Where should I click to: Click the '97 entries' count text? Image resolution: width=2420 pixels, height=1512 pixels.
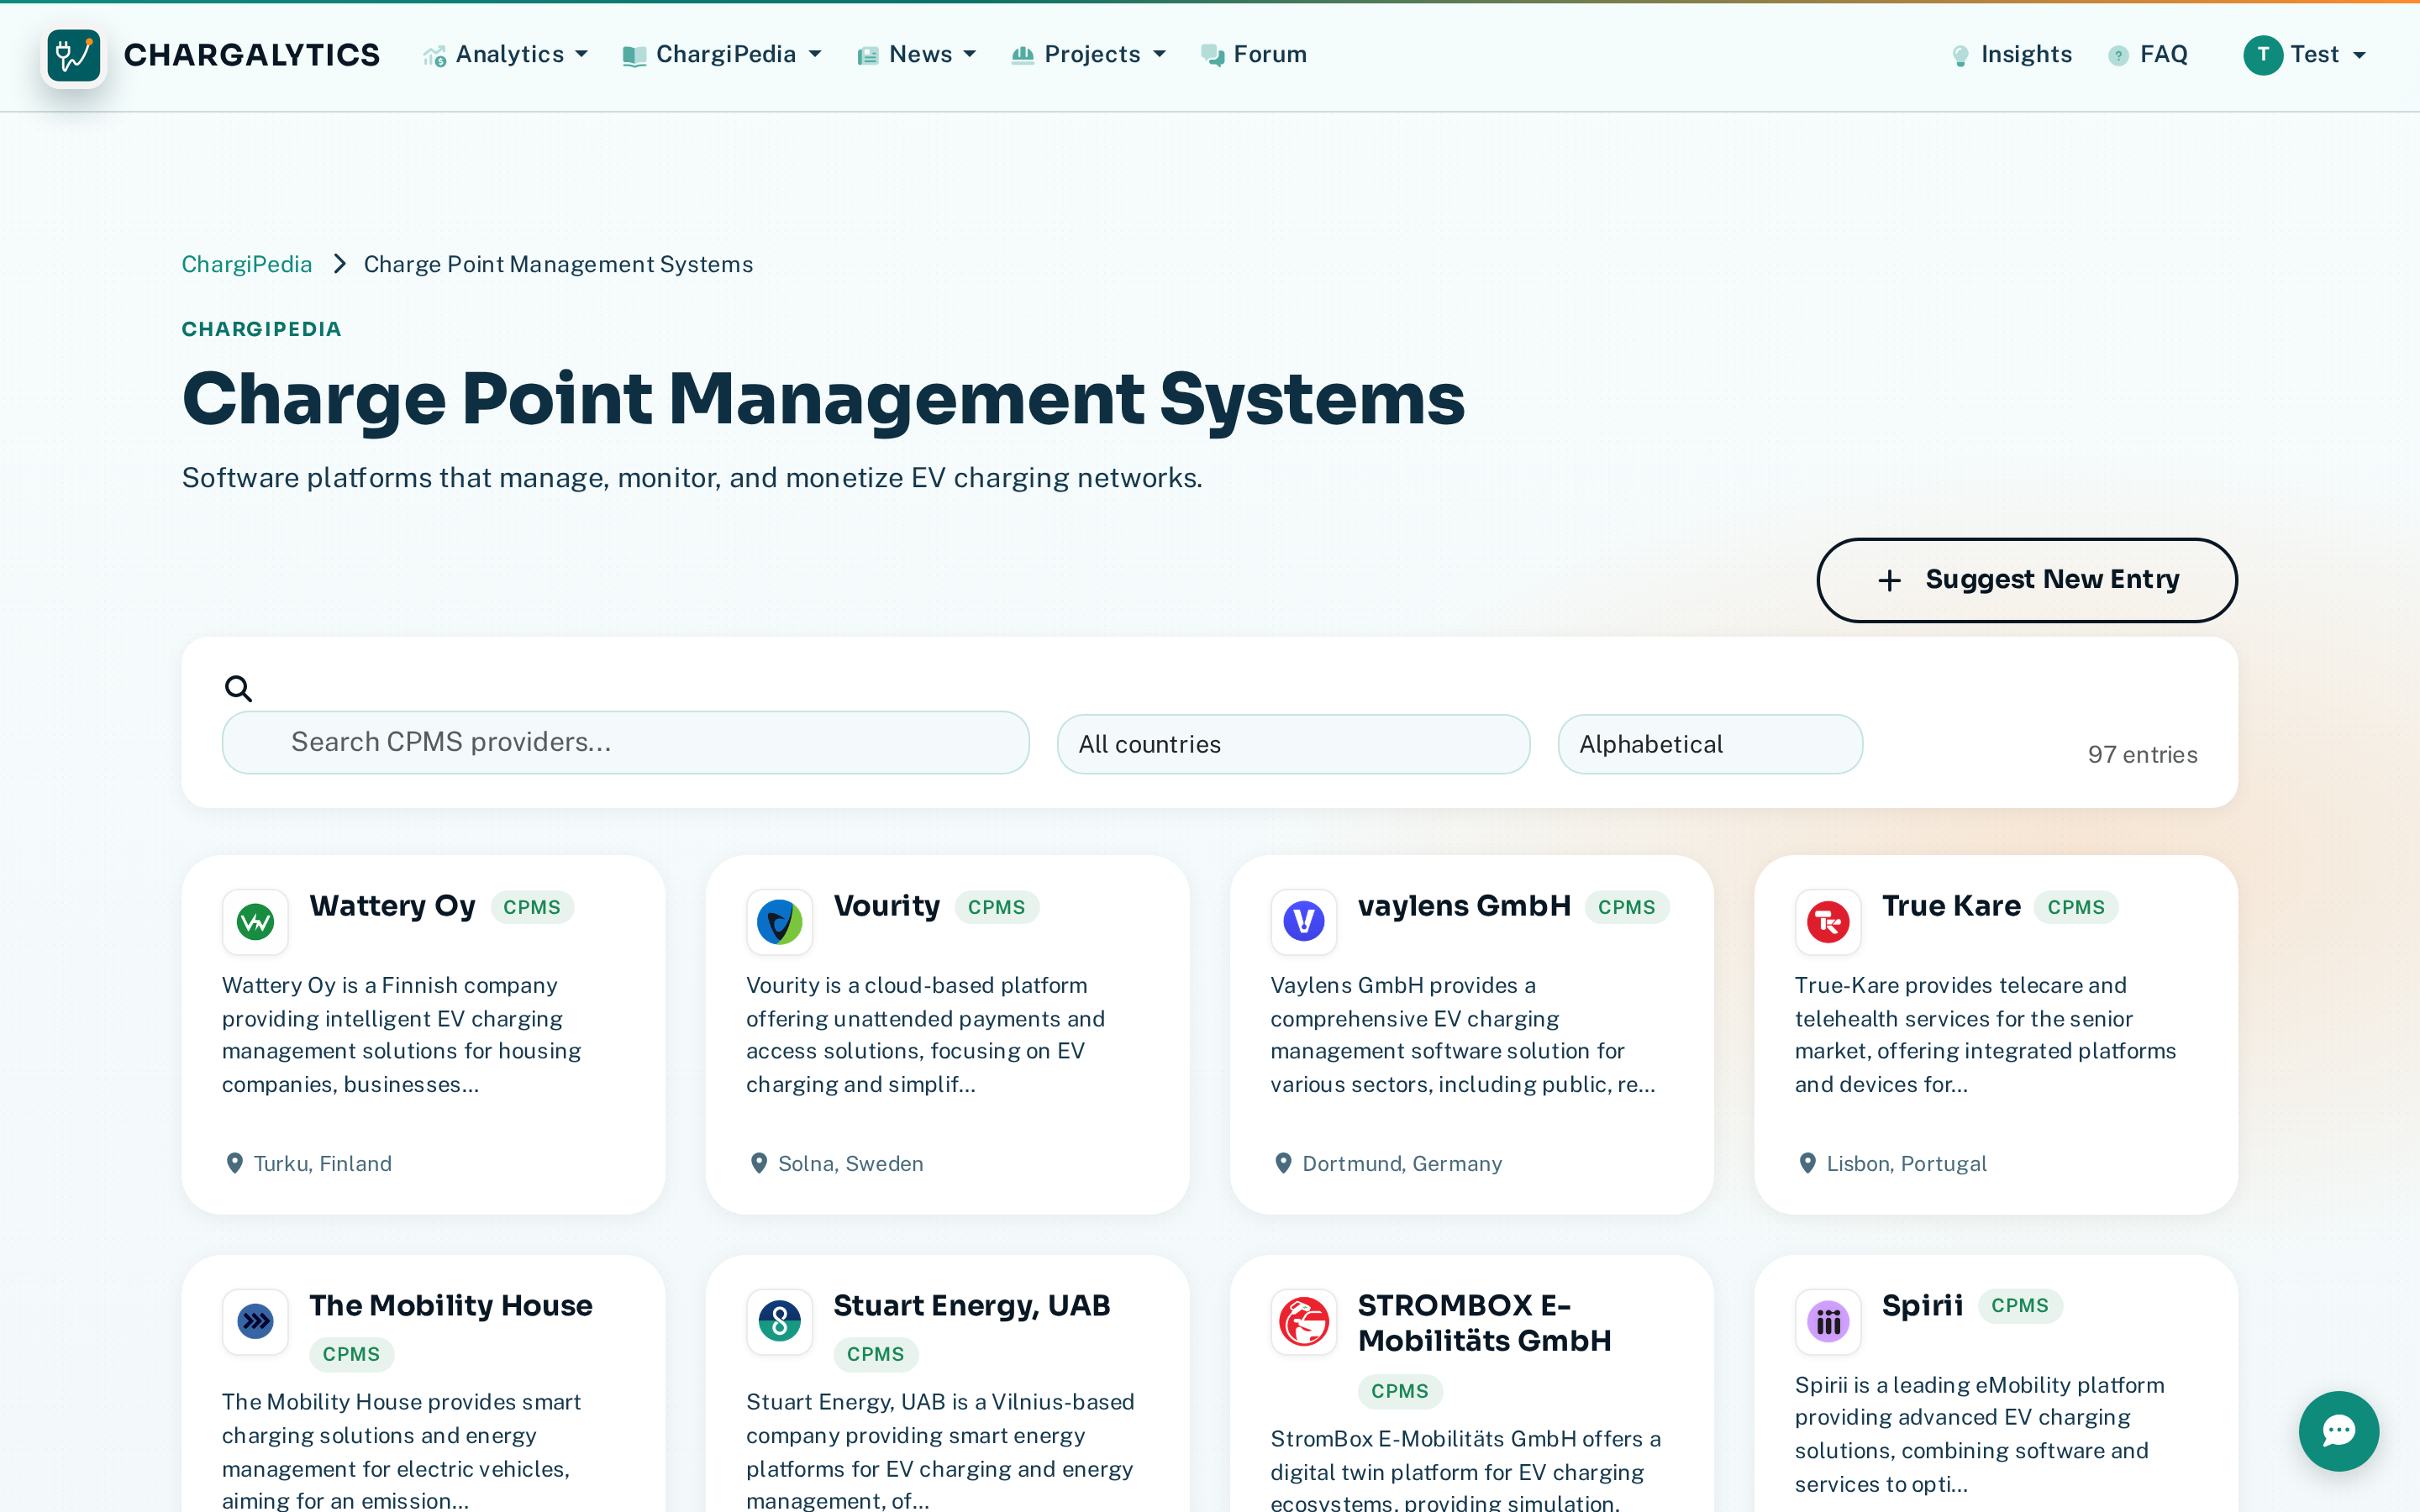coord(2142,754)
